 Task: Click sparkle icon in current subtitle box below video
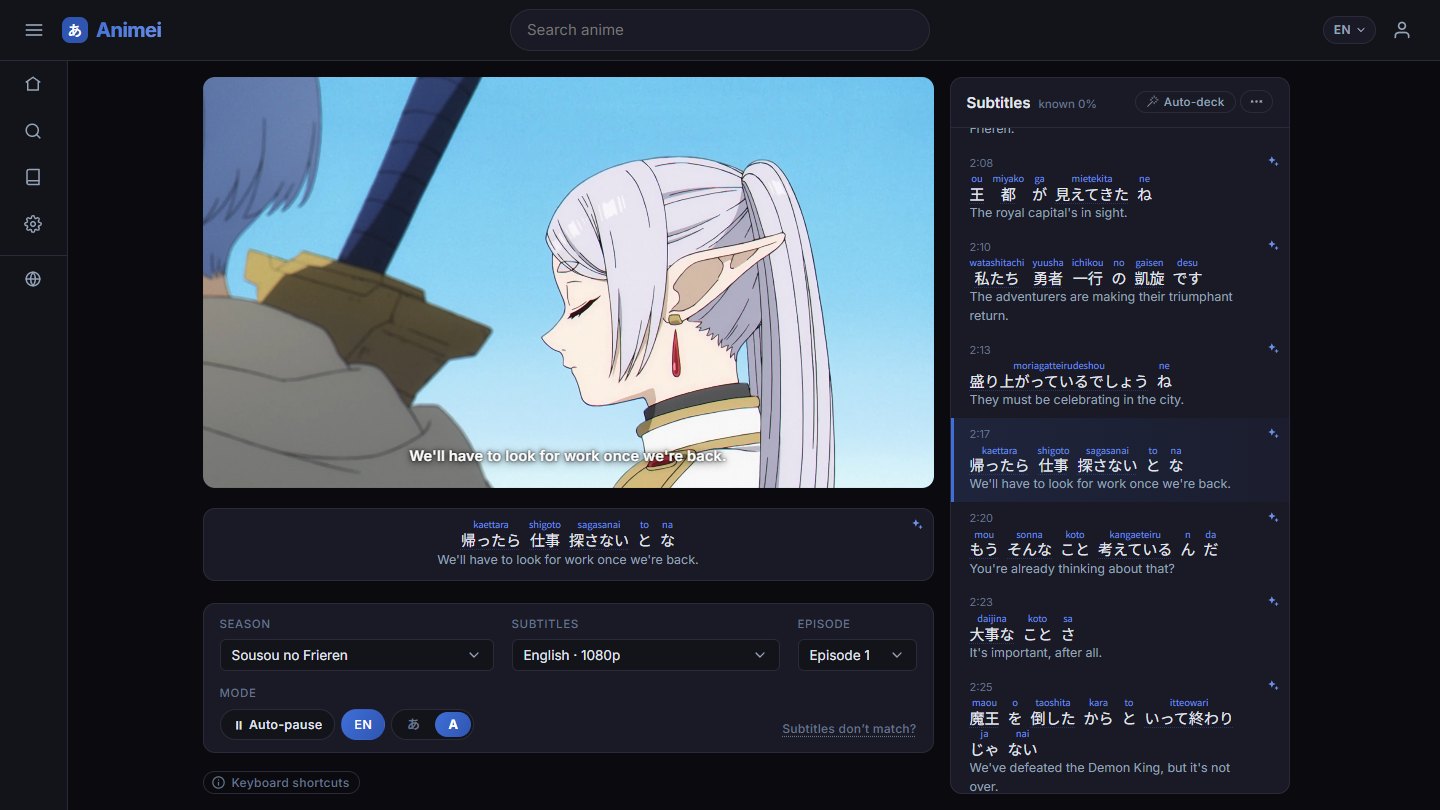[917, 524]
